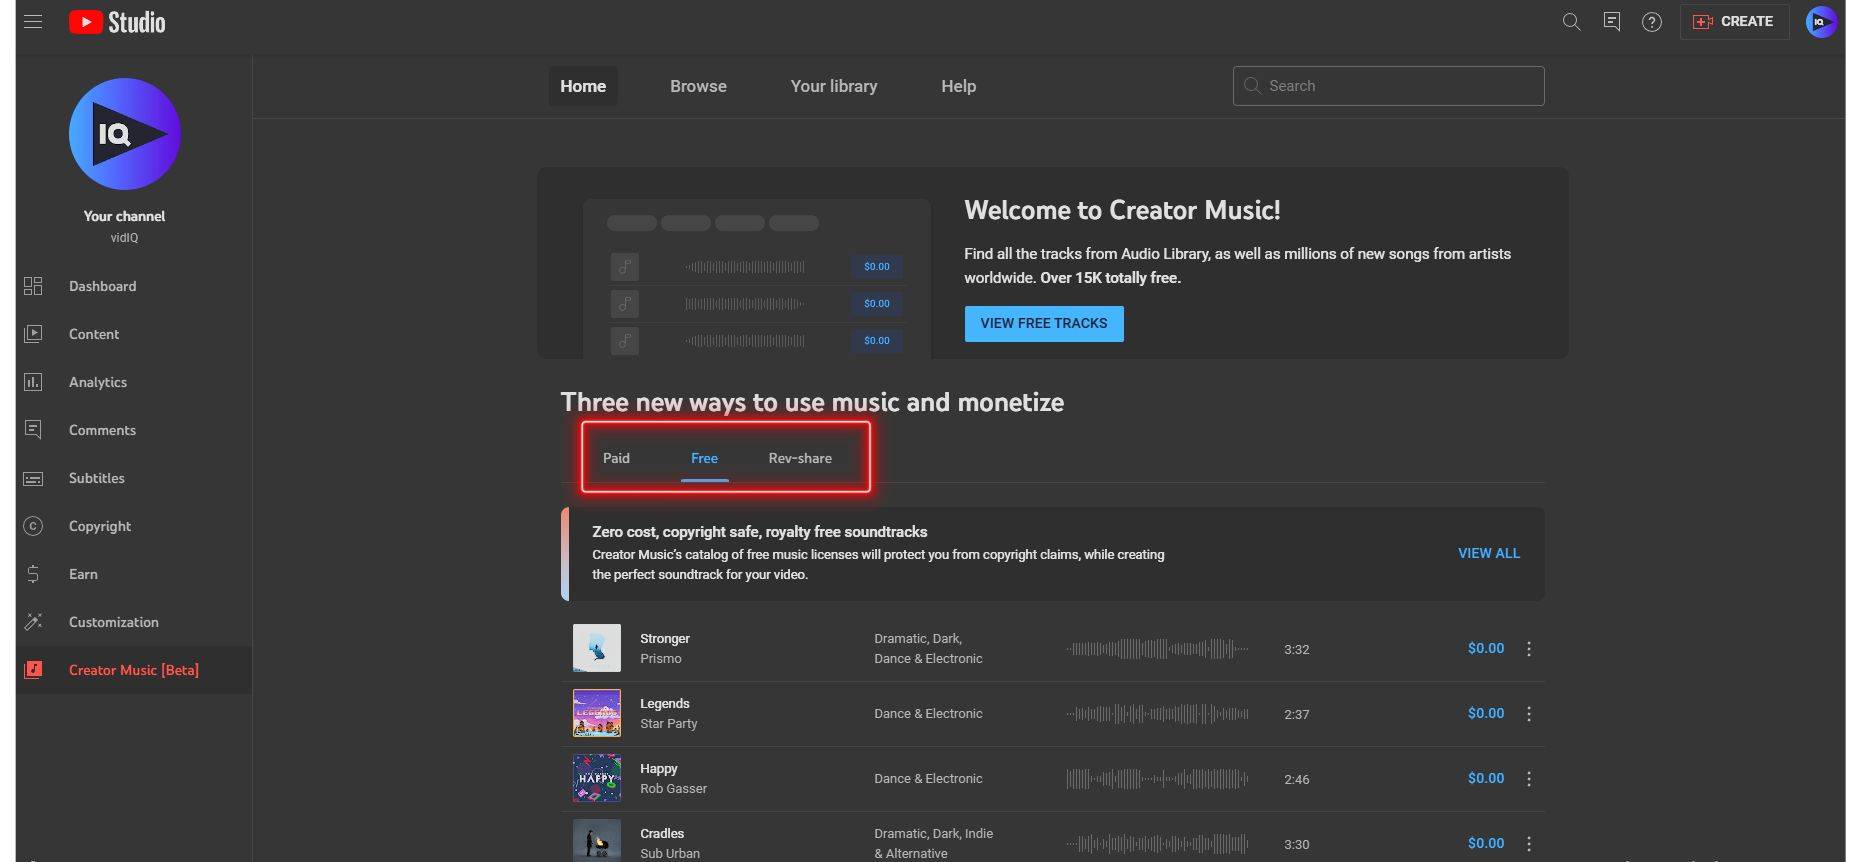The width and height of the screenshot is (1858, 862).
Task: Click the $0.00 price for Legends
Action: [1485, 713]
